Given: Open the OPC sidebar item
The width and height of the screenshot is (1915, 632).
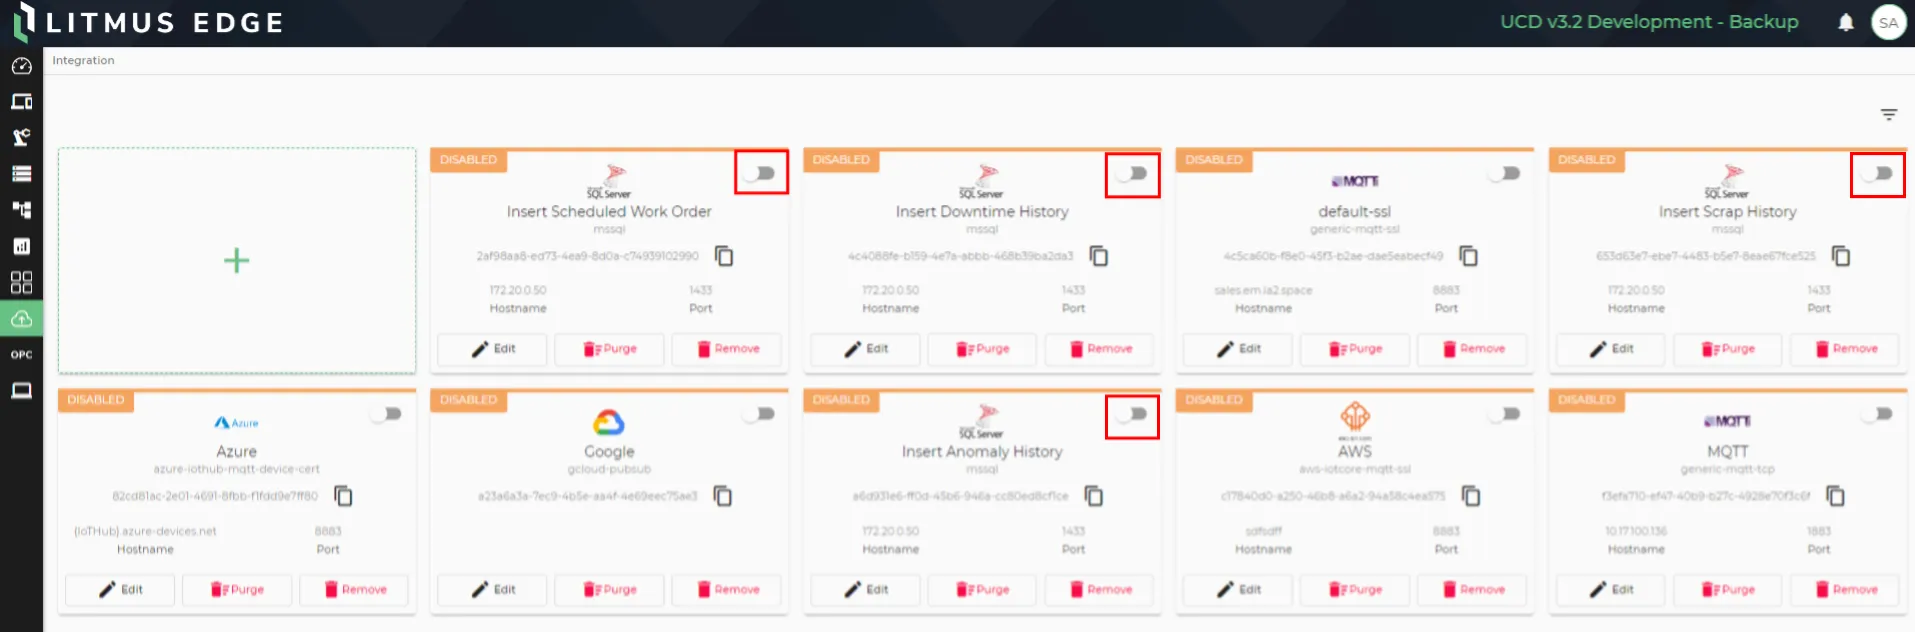Looking at the screenshot, I should coord(21,355).
